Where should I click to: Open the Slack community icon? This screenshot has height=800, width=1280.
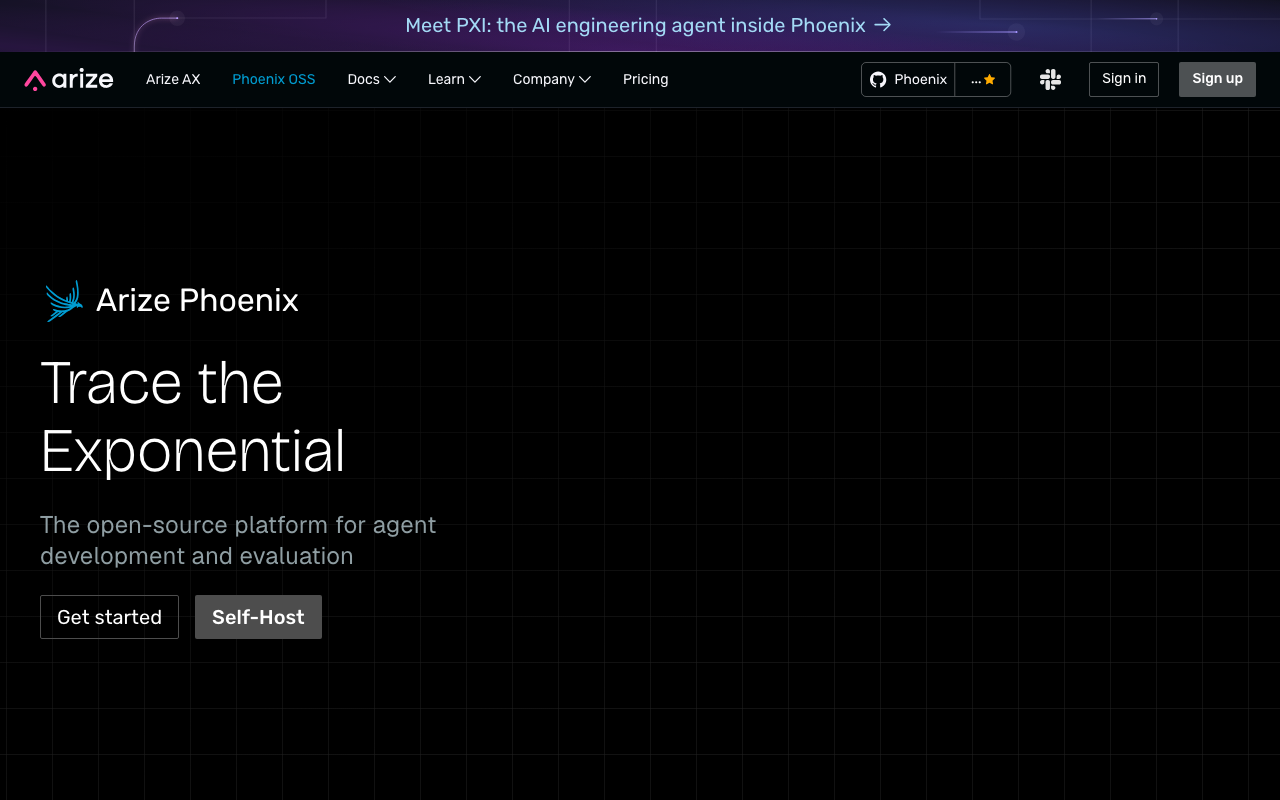[x=1050, y=80]
